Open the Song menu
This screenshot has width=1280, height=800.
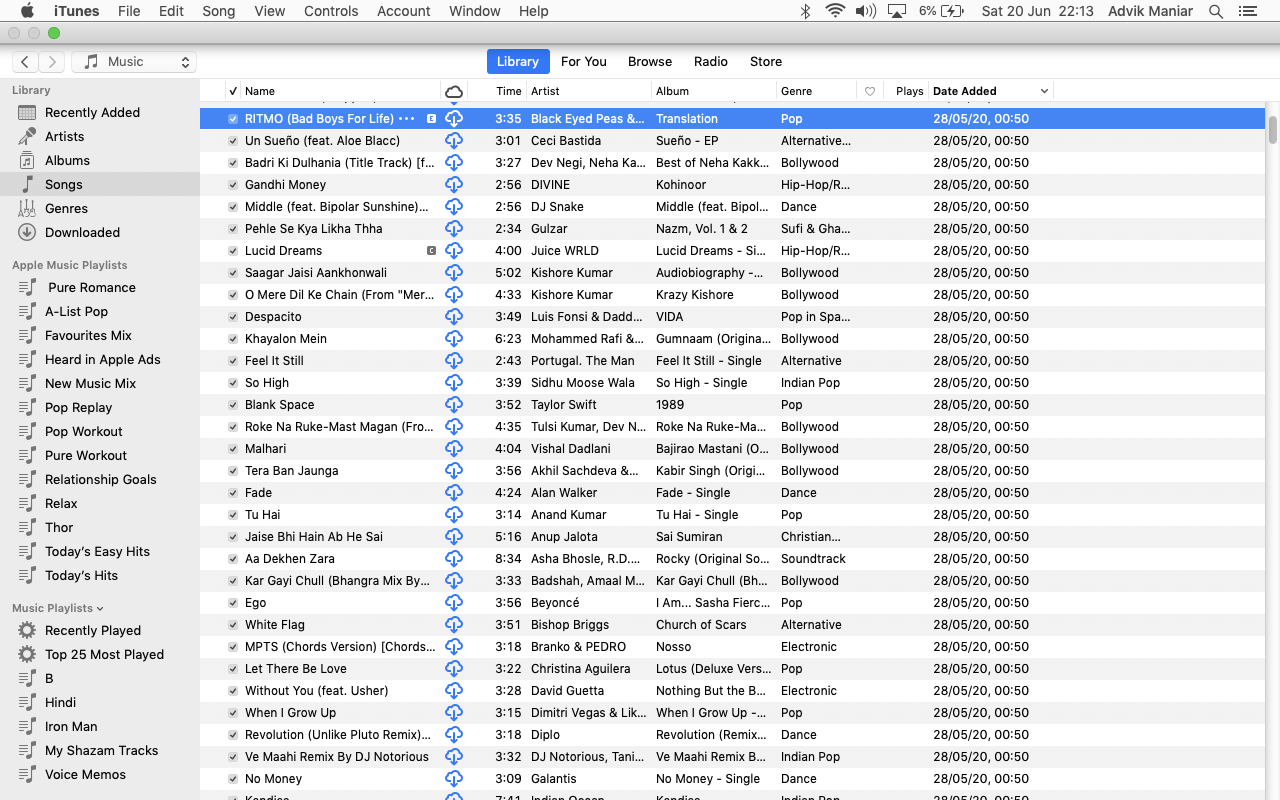pyautogui.click(x=219, y=11)
